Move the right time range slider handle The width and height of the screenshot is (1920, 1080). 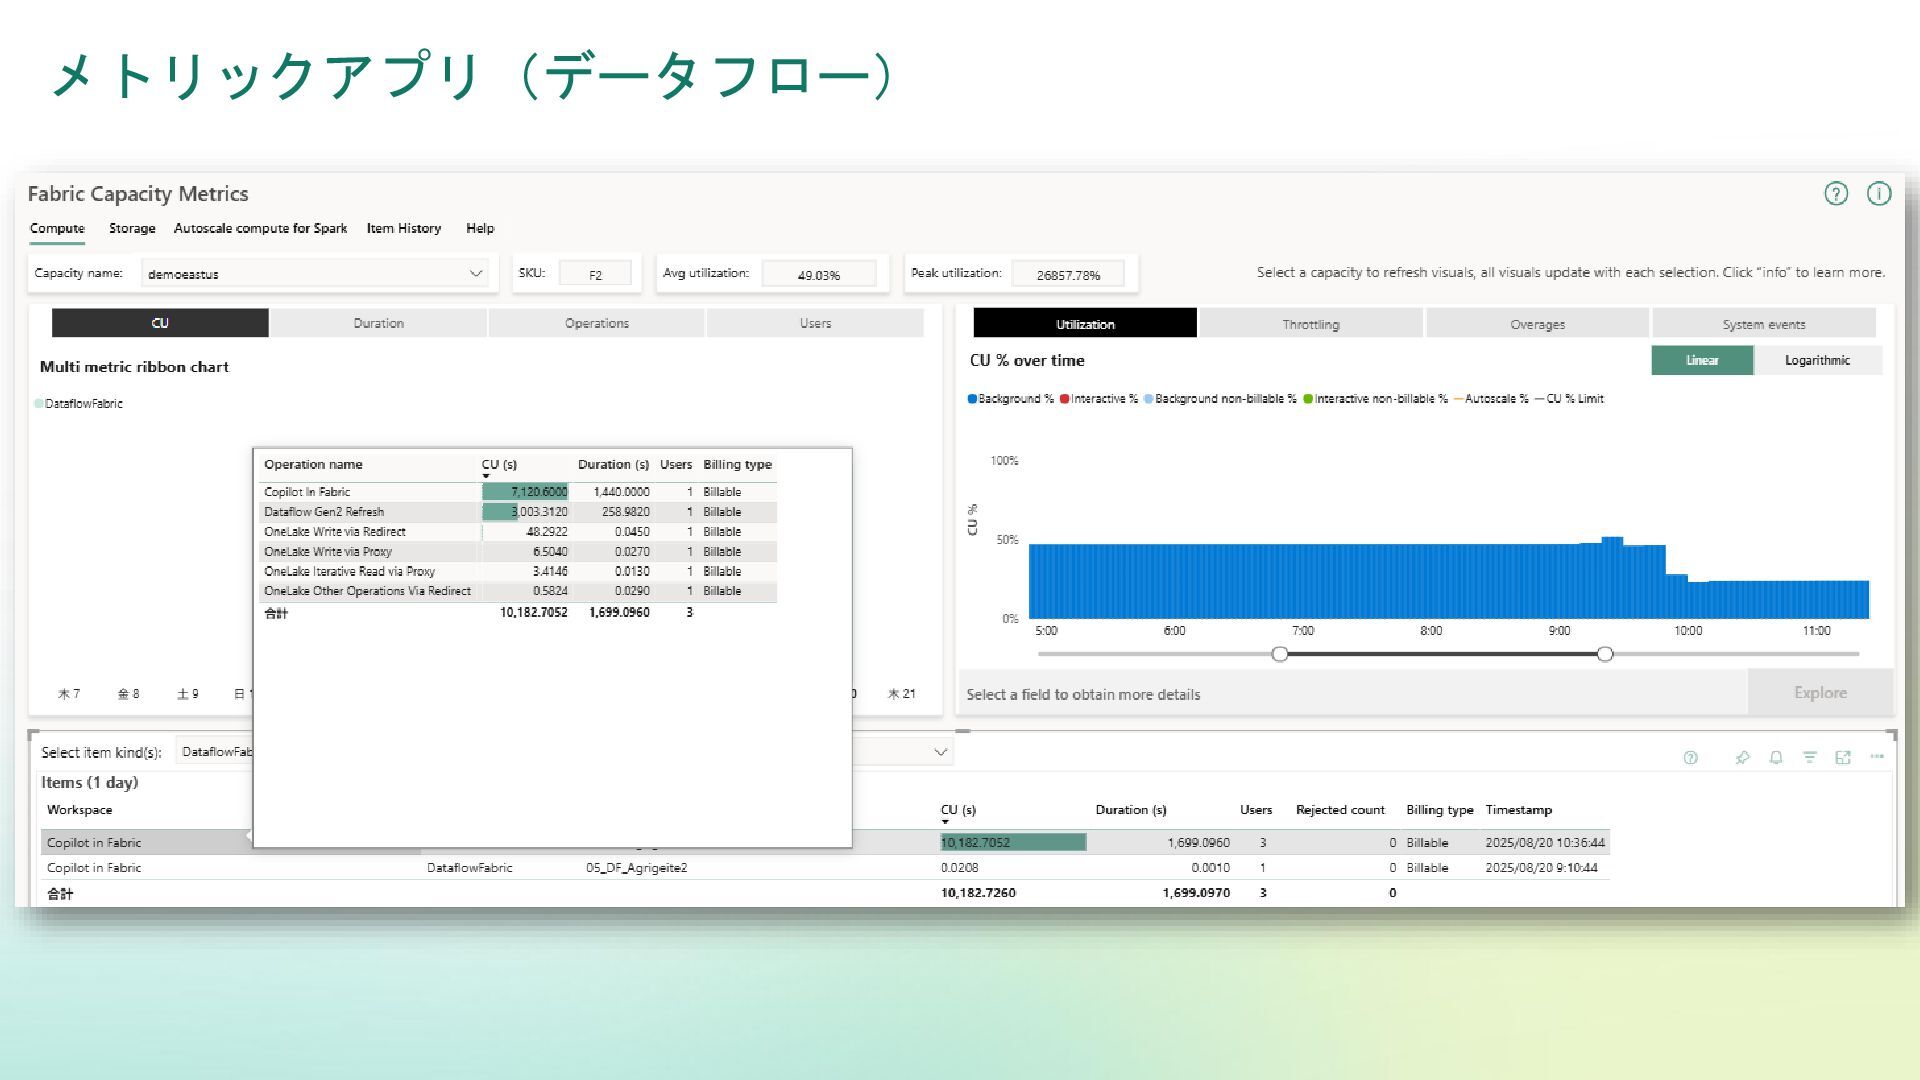[1605, 654]
